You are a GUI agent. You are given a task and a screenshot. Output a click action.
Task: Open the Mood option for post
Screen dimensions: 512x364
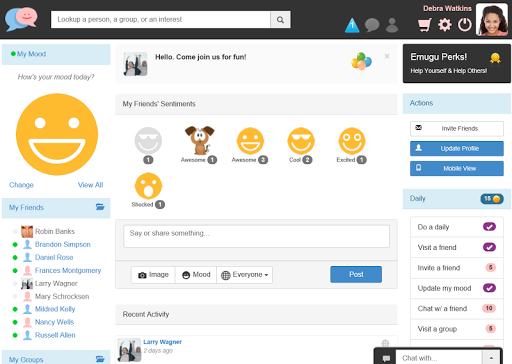pyautogui.click(x=196, y=275)
